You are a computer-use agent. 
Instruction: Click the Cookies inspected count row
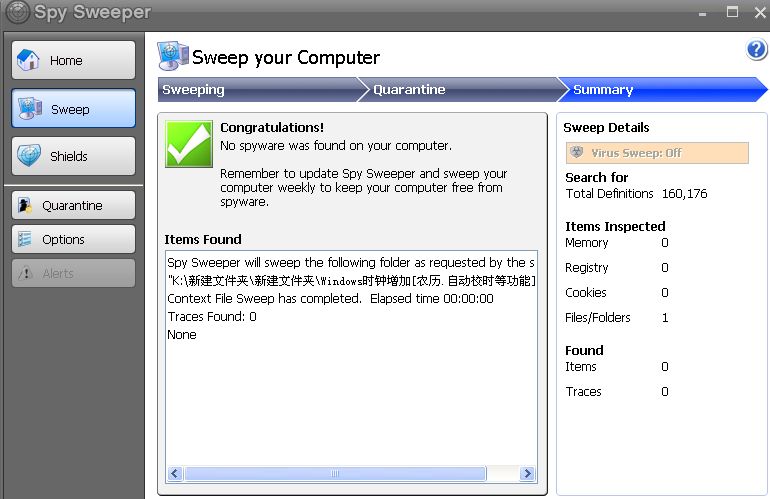617,293
